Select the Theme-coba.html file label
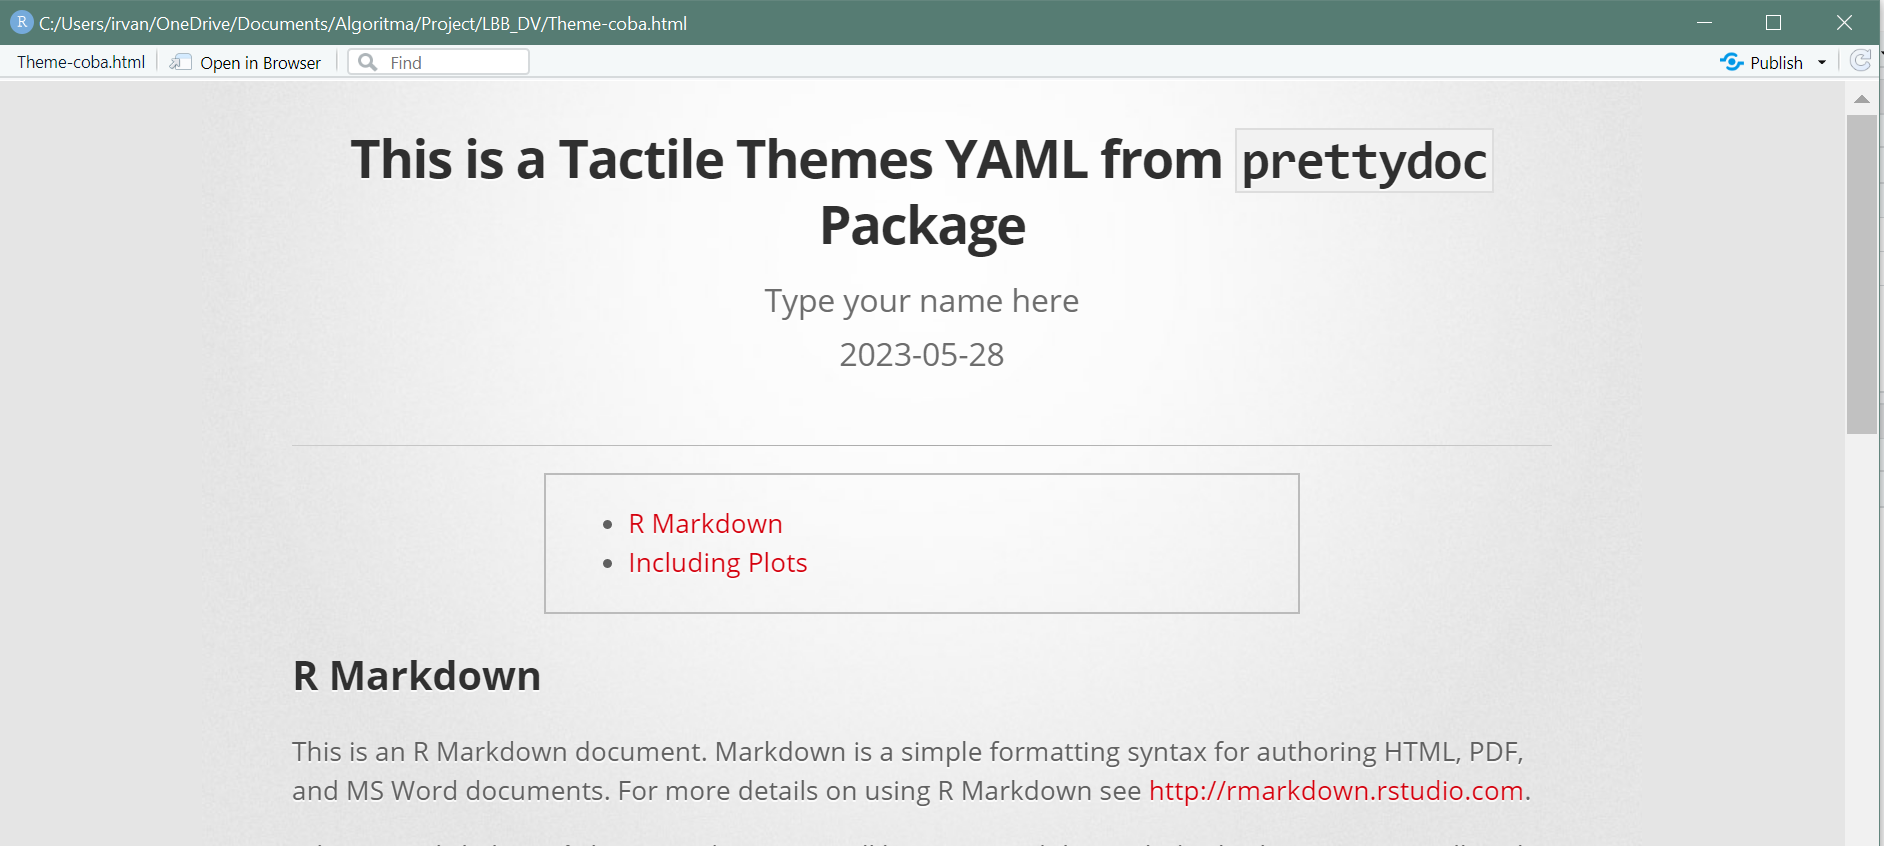This screenshot has width=1884, height=846. coord(81,62)
